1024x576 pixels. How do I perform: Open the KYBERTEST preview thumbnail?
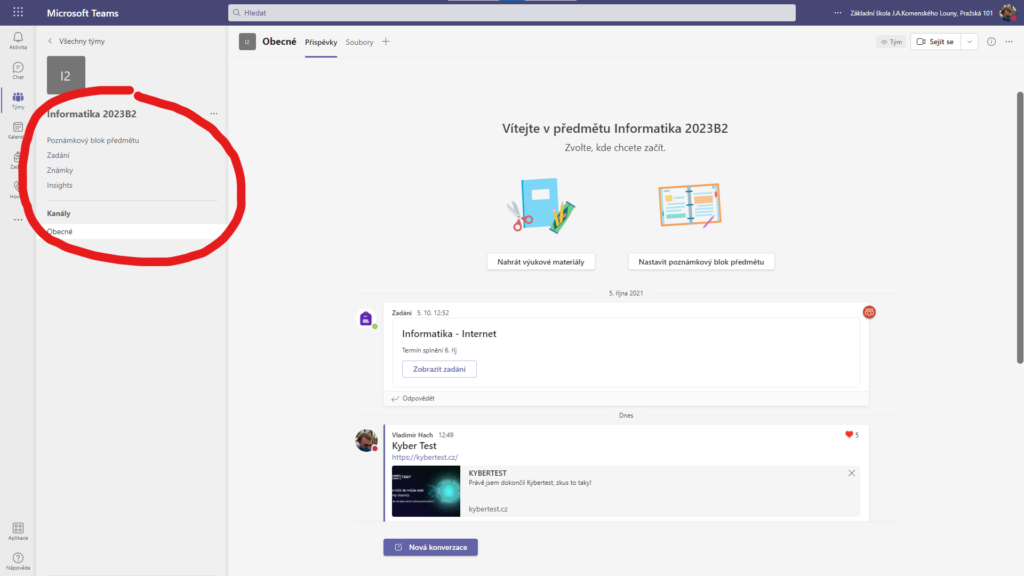tap(426, 491)
